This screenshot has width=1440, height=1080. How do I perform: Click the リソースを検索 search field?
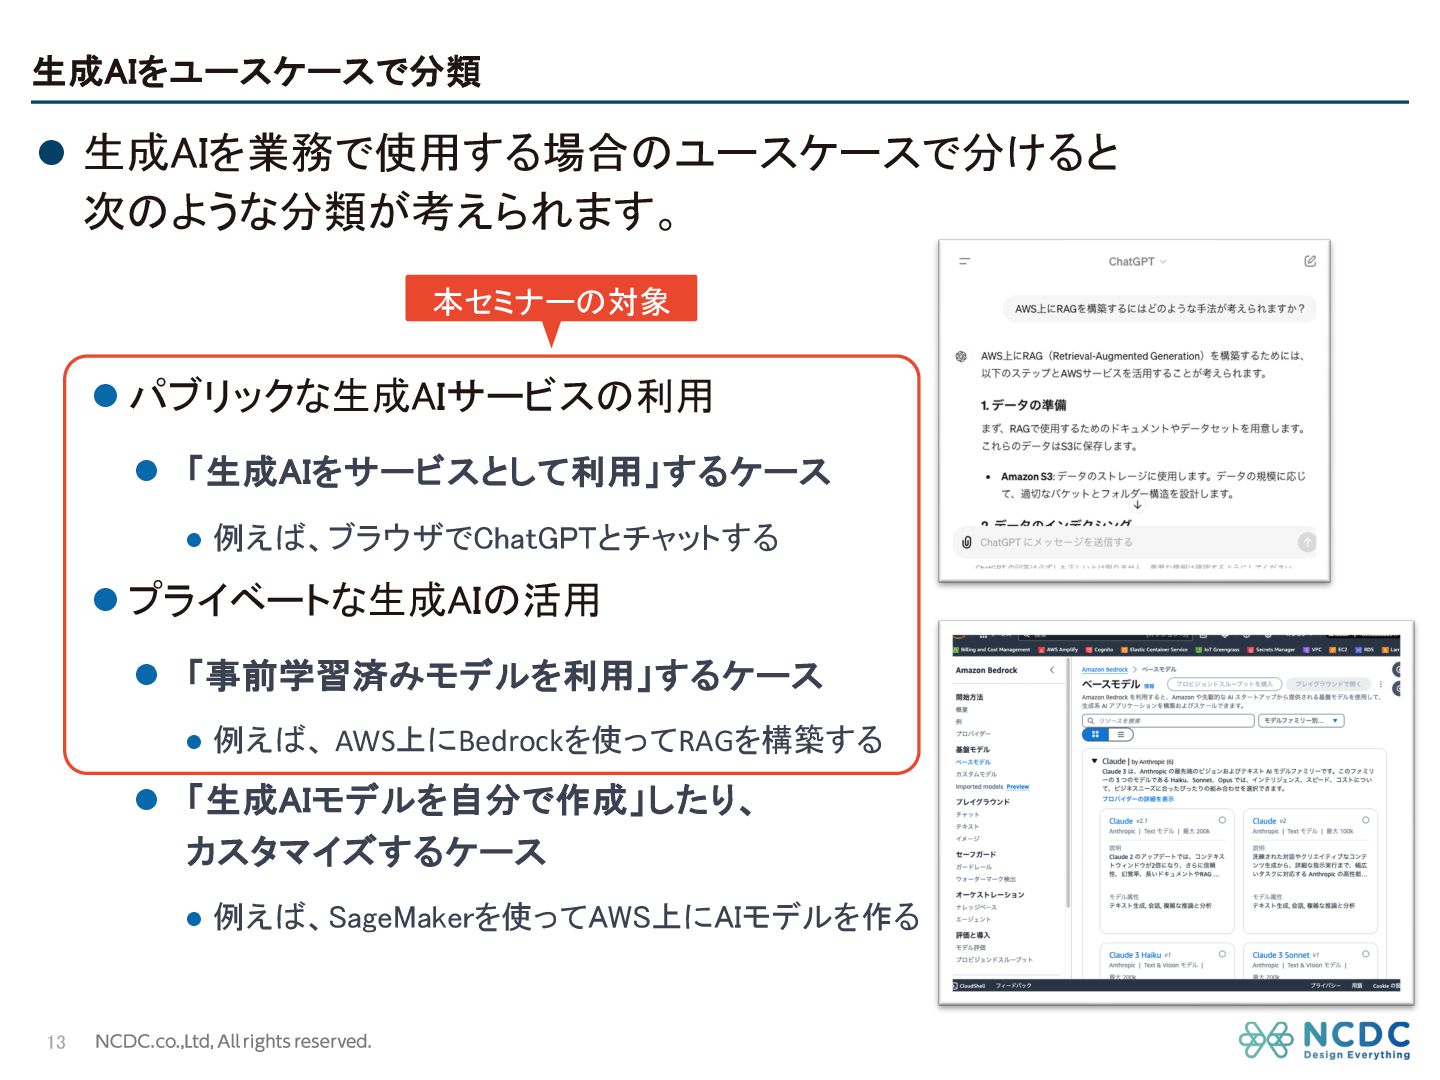click(x=1168, y=721)
